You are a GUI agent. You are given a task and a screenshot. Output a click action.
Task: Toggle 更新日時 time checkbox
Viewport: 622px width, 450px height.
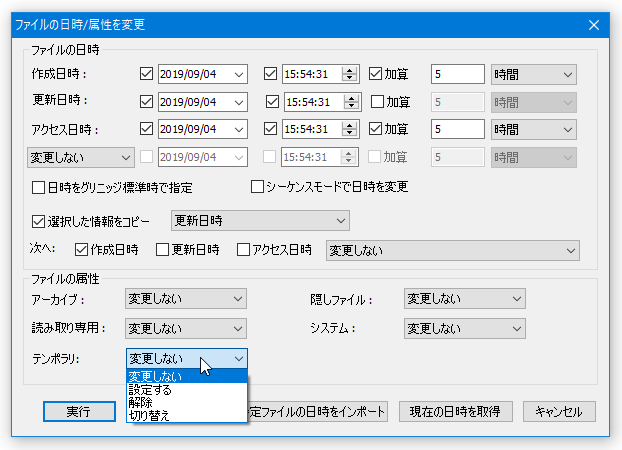pos(272,102)
